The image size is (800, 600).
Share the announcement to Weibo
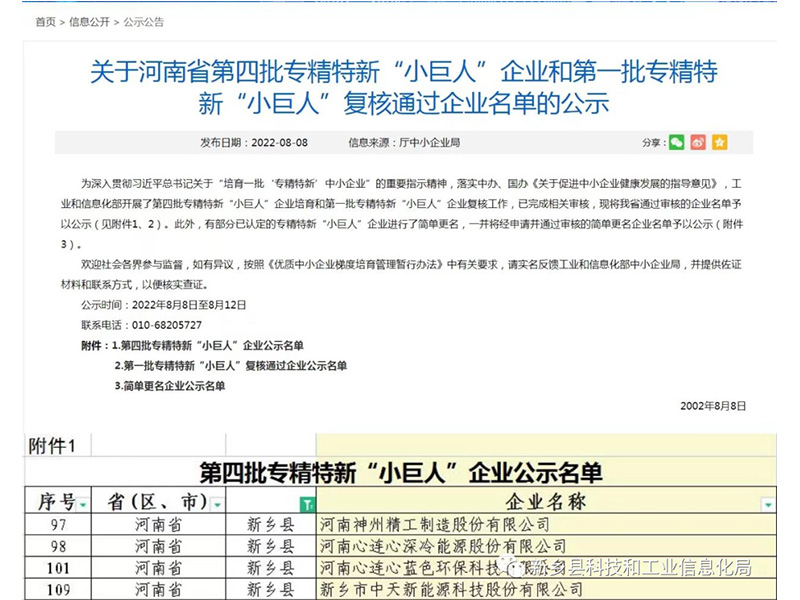tap(698, 142)
